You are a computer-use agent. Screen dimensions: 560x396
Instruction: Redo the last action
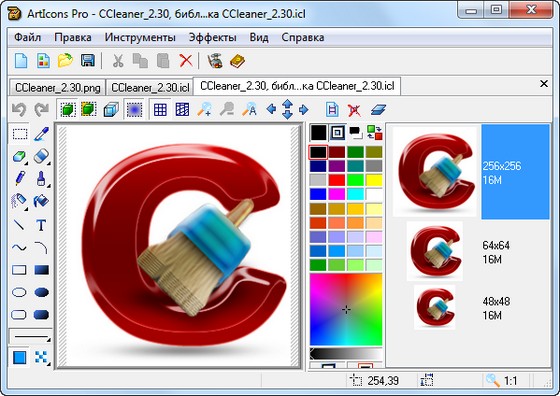coord(41,110)
